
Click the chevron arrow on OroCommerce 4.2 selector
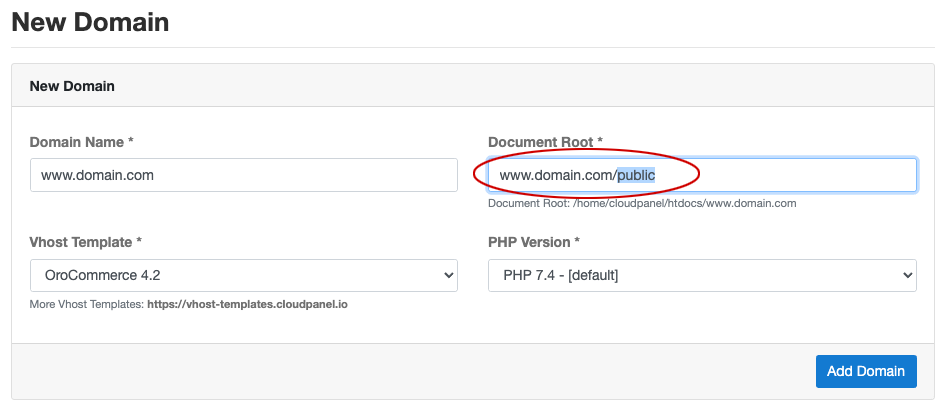(x=448, y=275)
